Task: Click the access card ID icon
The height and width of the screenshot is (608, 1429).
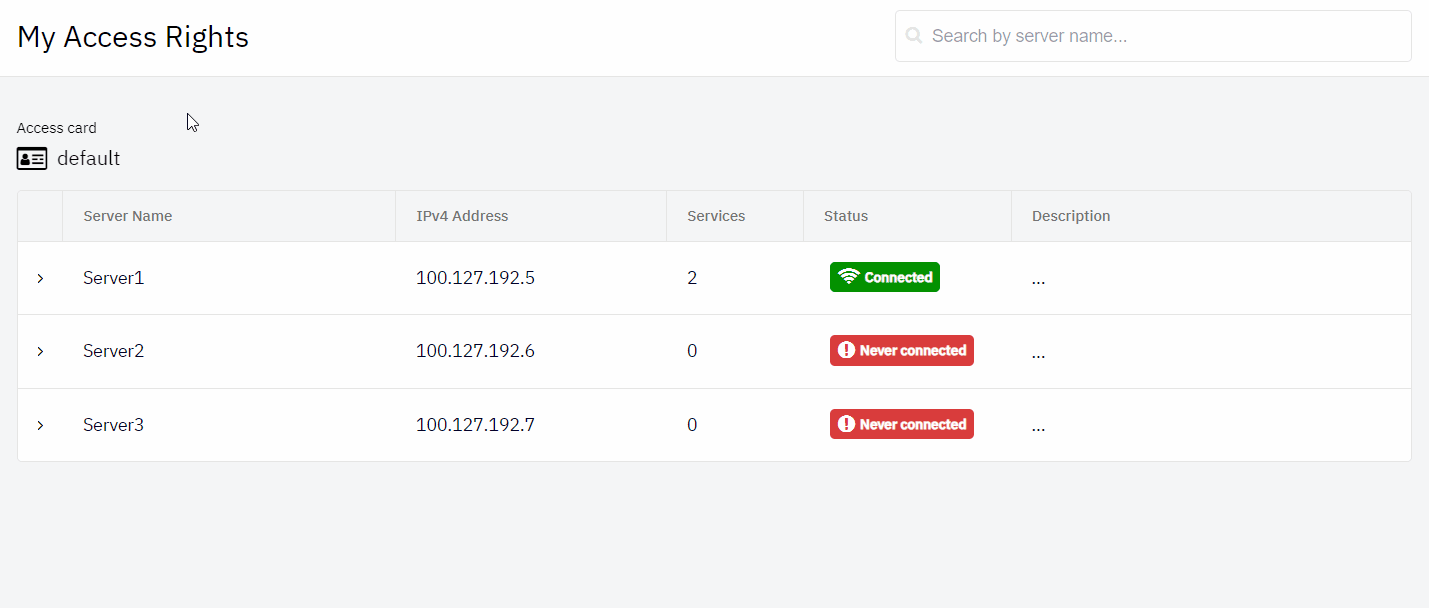Action: 32,159
